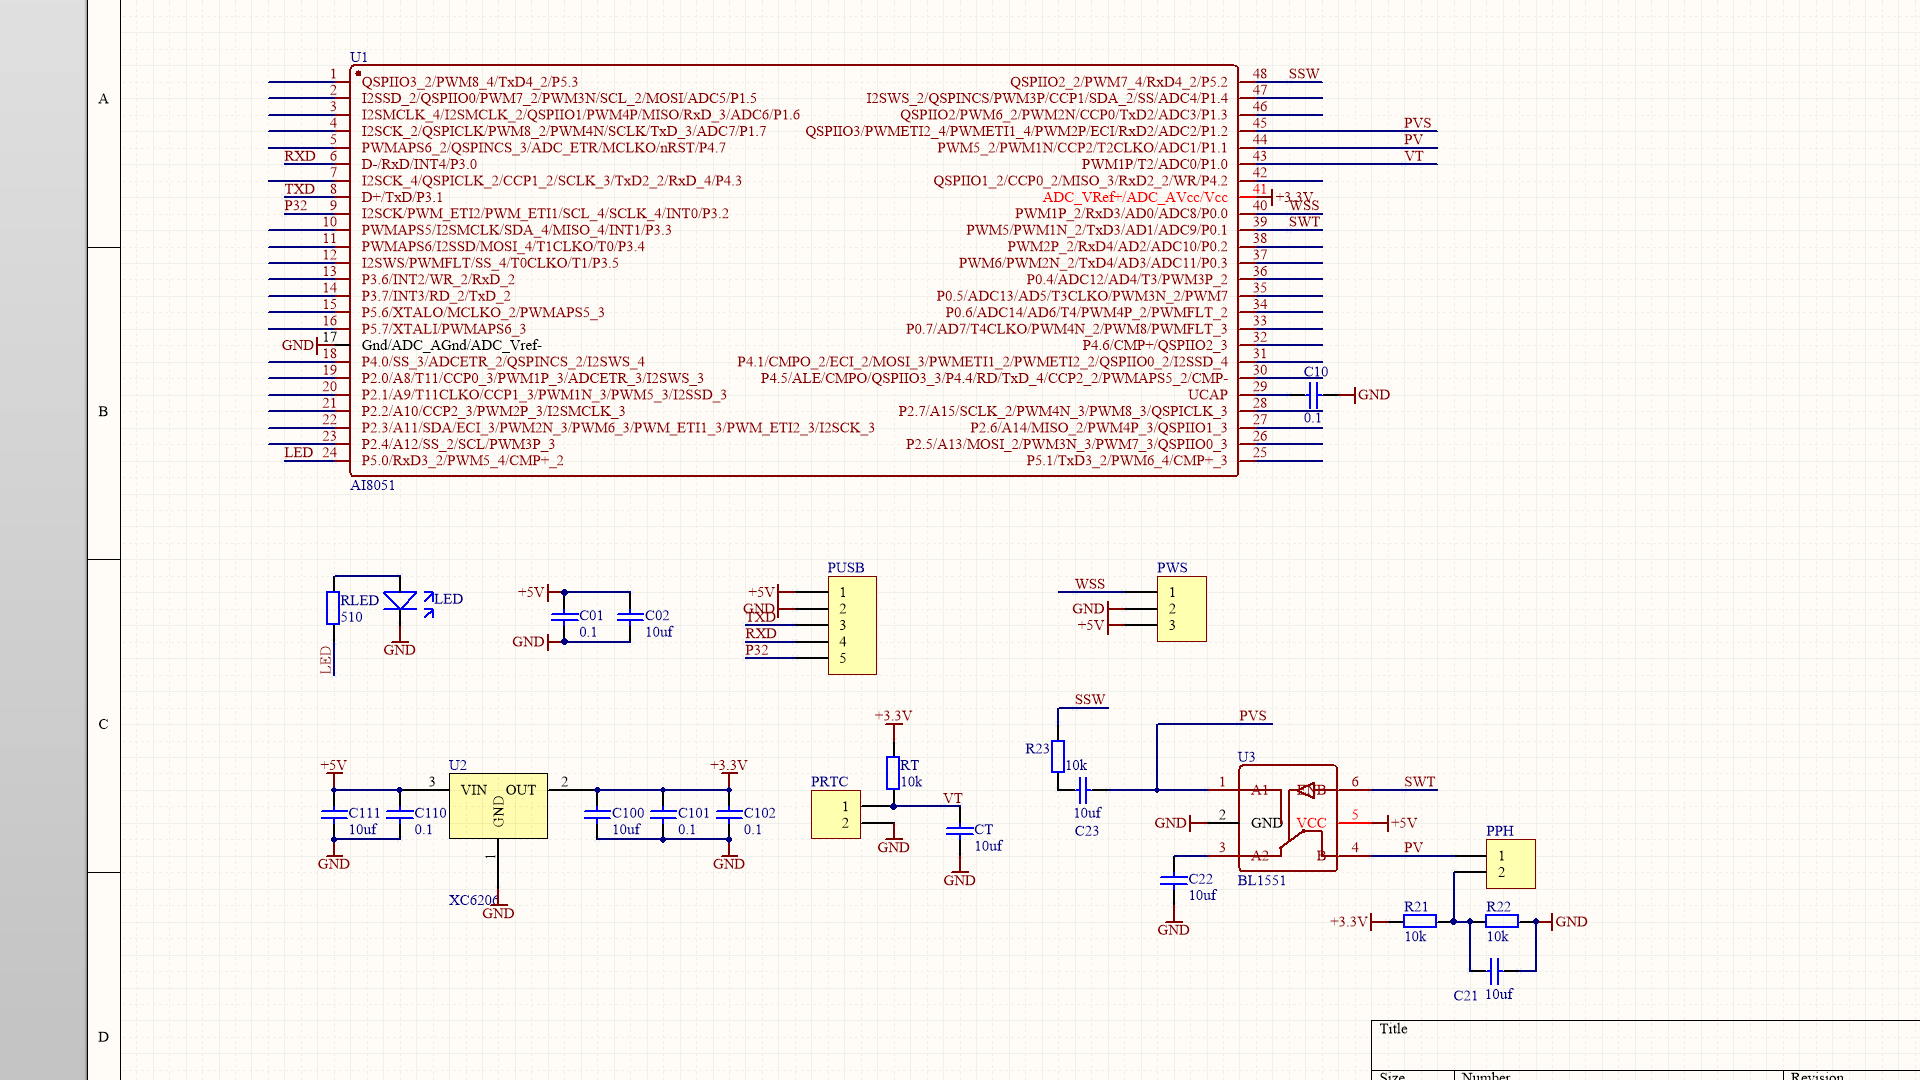The width and height of the screenshot is (1920, 1080).
Task: Select the PWS three-pin header
Action: click(x=1181, y=608)
